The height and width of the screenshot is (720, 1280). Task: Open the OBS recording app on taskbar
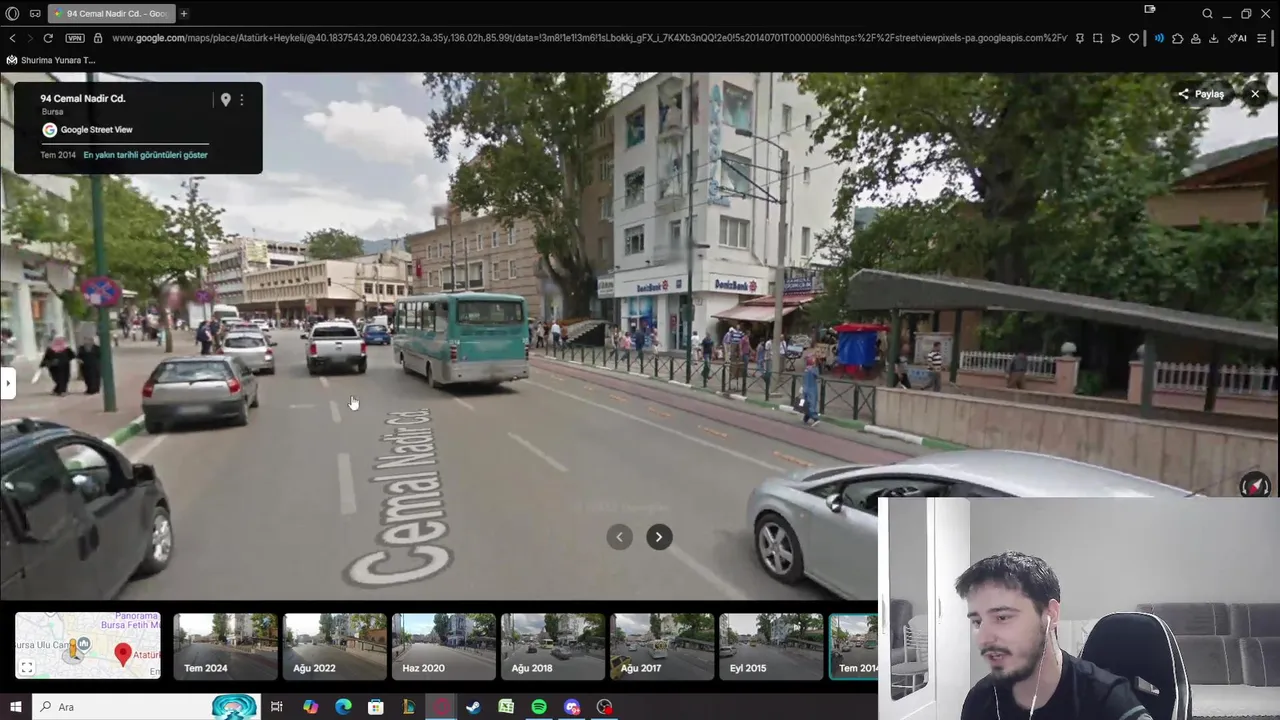[605, 707]
